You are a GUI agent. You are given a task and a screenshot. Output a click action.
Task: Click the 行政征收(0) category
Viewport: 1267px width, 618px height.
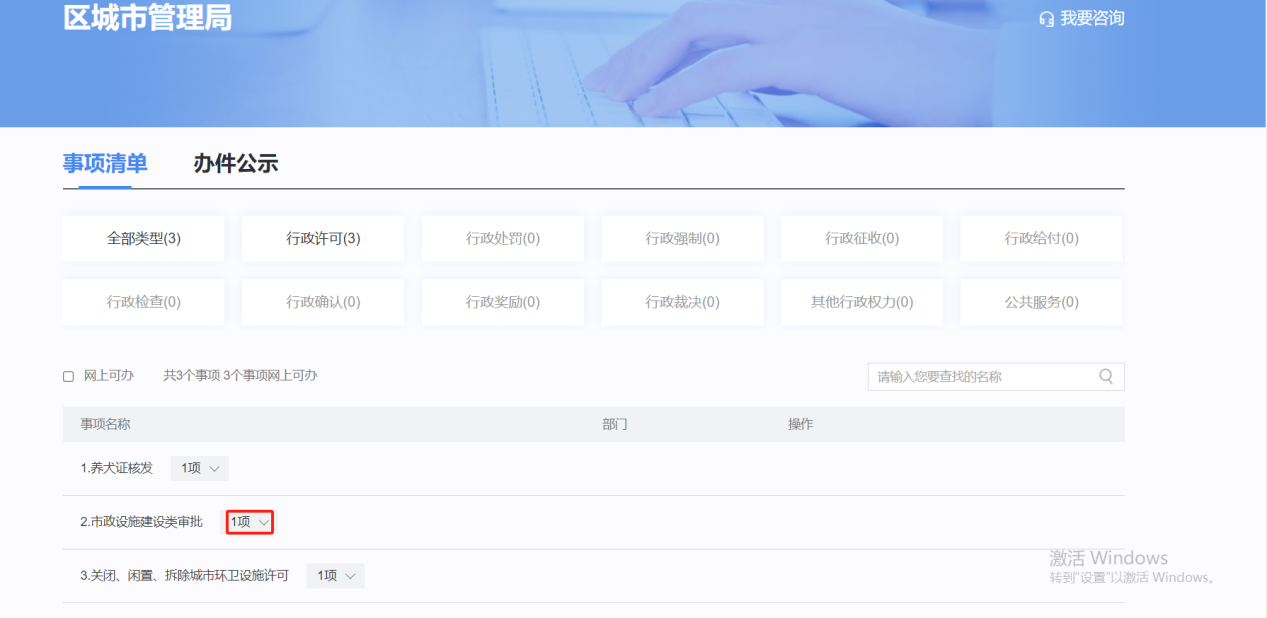point(861,238)
